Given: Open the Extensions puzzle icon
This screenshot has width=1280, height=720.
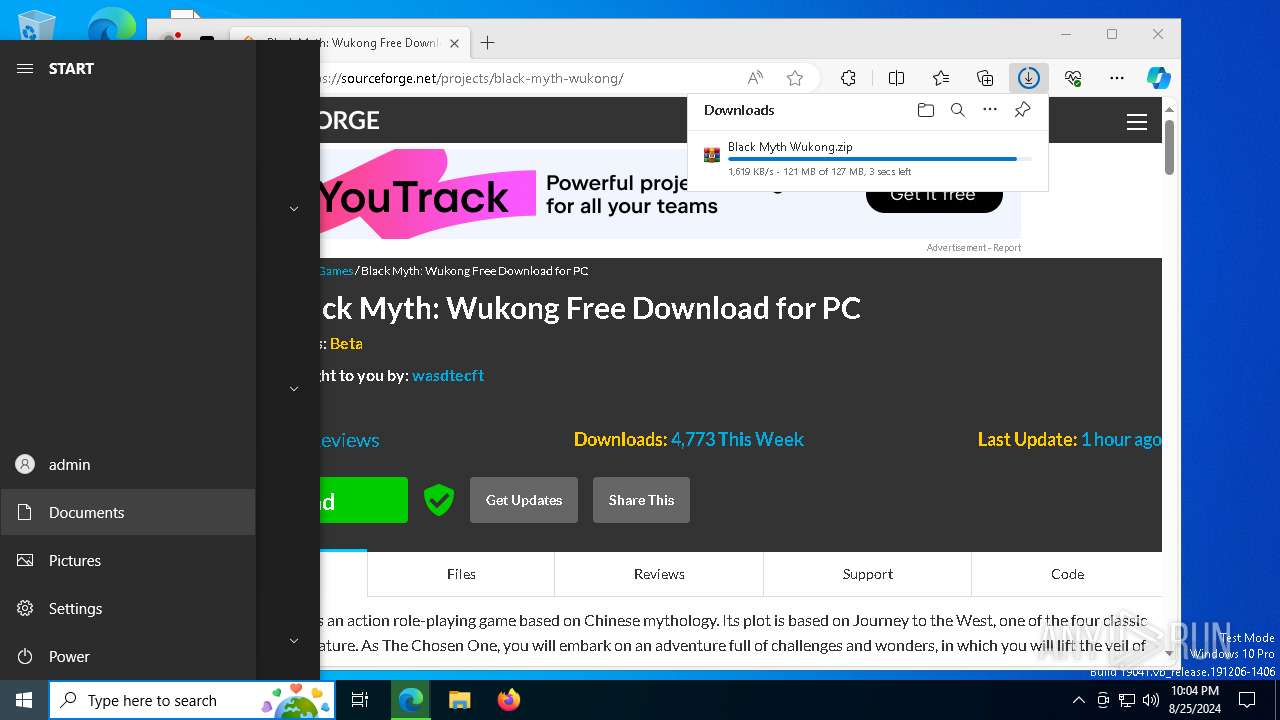Looking at the screenshot, I should 849,78.
